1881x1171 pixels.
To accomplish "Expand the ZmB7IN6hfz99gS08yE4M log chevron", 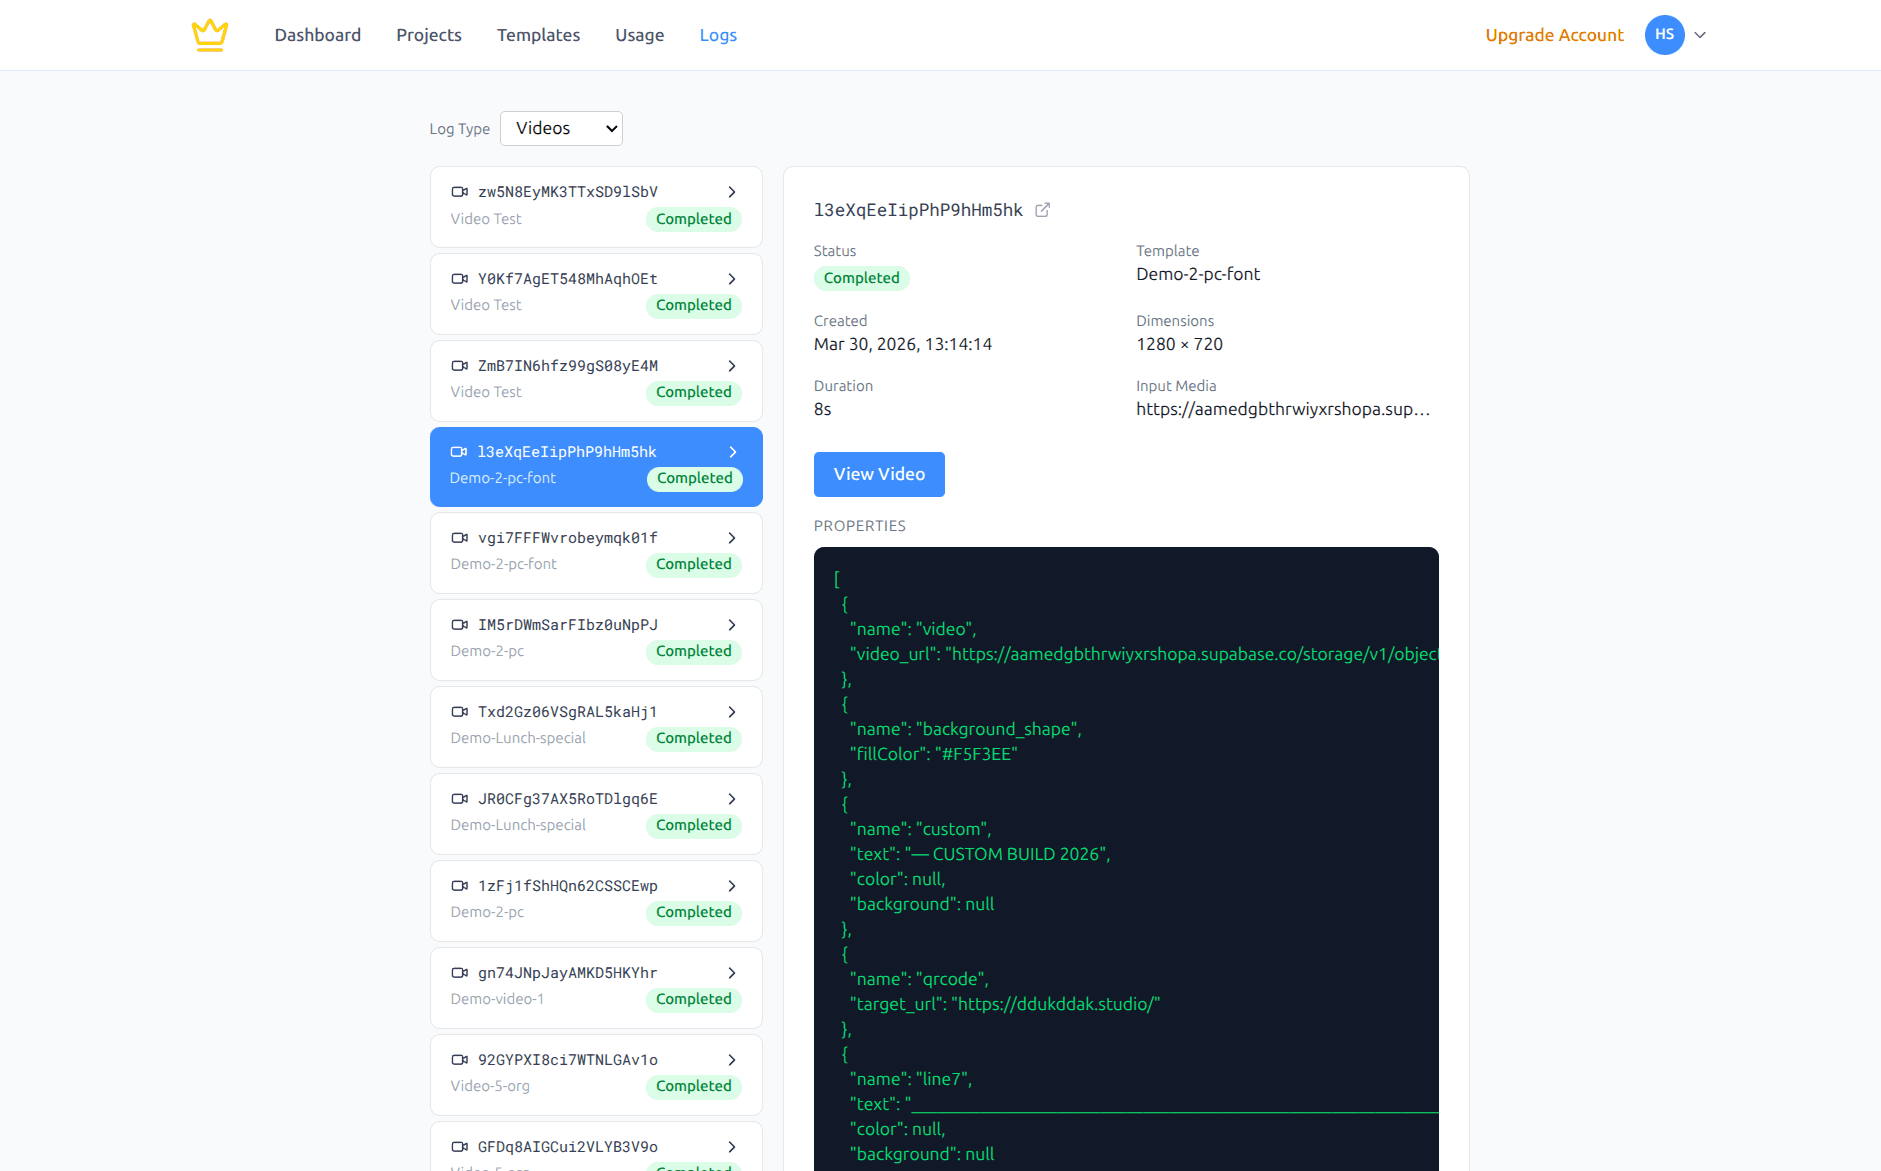I will [x=732, y=366].
